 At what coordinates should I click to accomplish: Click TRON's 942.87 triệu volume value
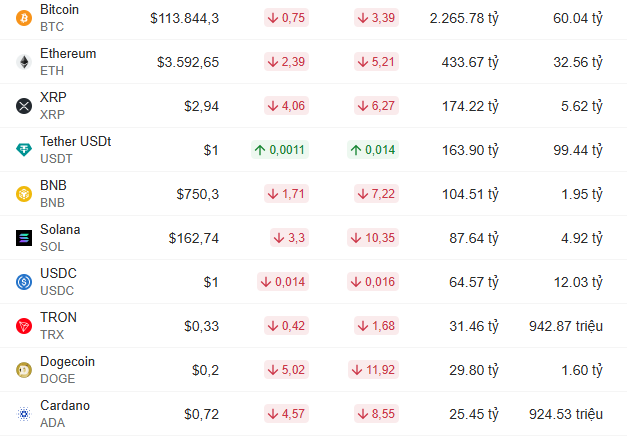pos(566,326)
